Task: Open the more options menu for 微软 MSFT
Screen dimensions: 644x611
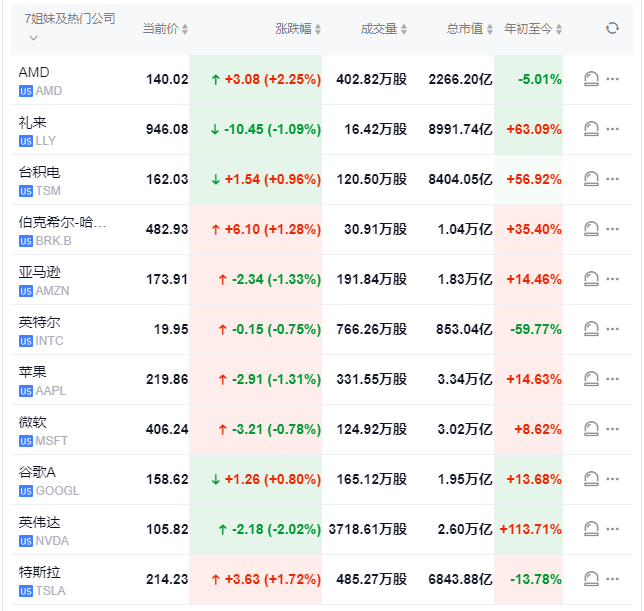Action: pyautogui.click(x=612, y=429)
